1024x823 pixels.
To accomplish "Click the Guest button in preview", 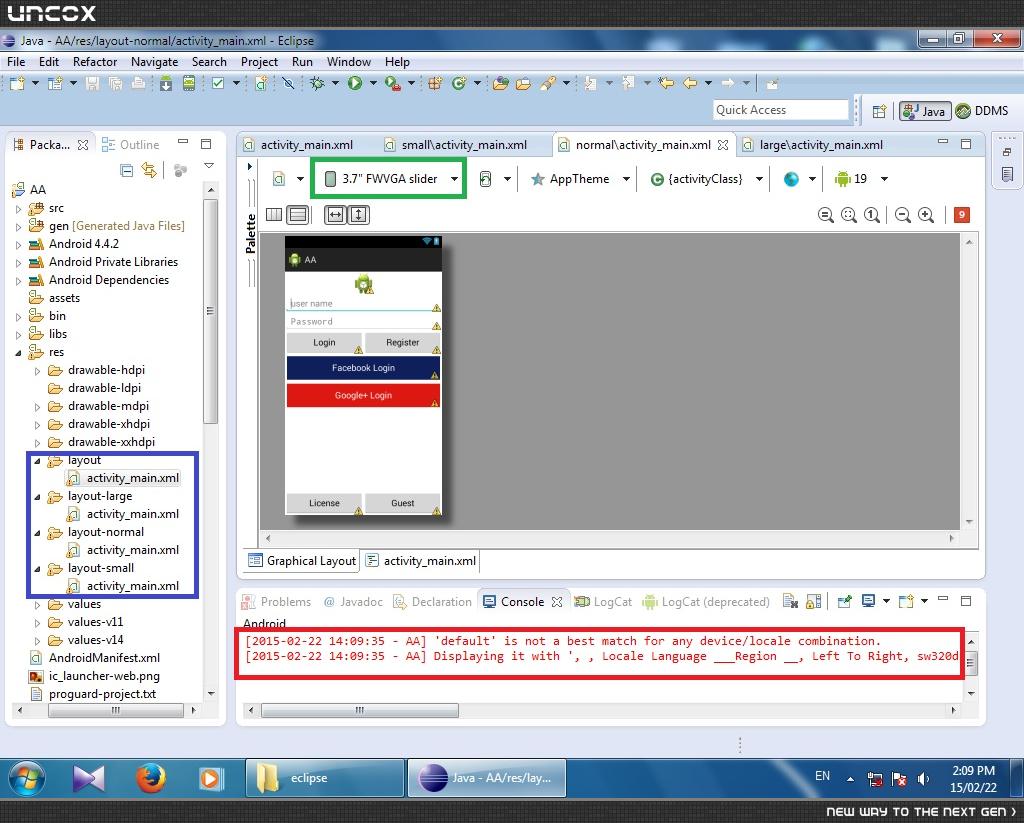I will [x=402, y=503].
